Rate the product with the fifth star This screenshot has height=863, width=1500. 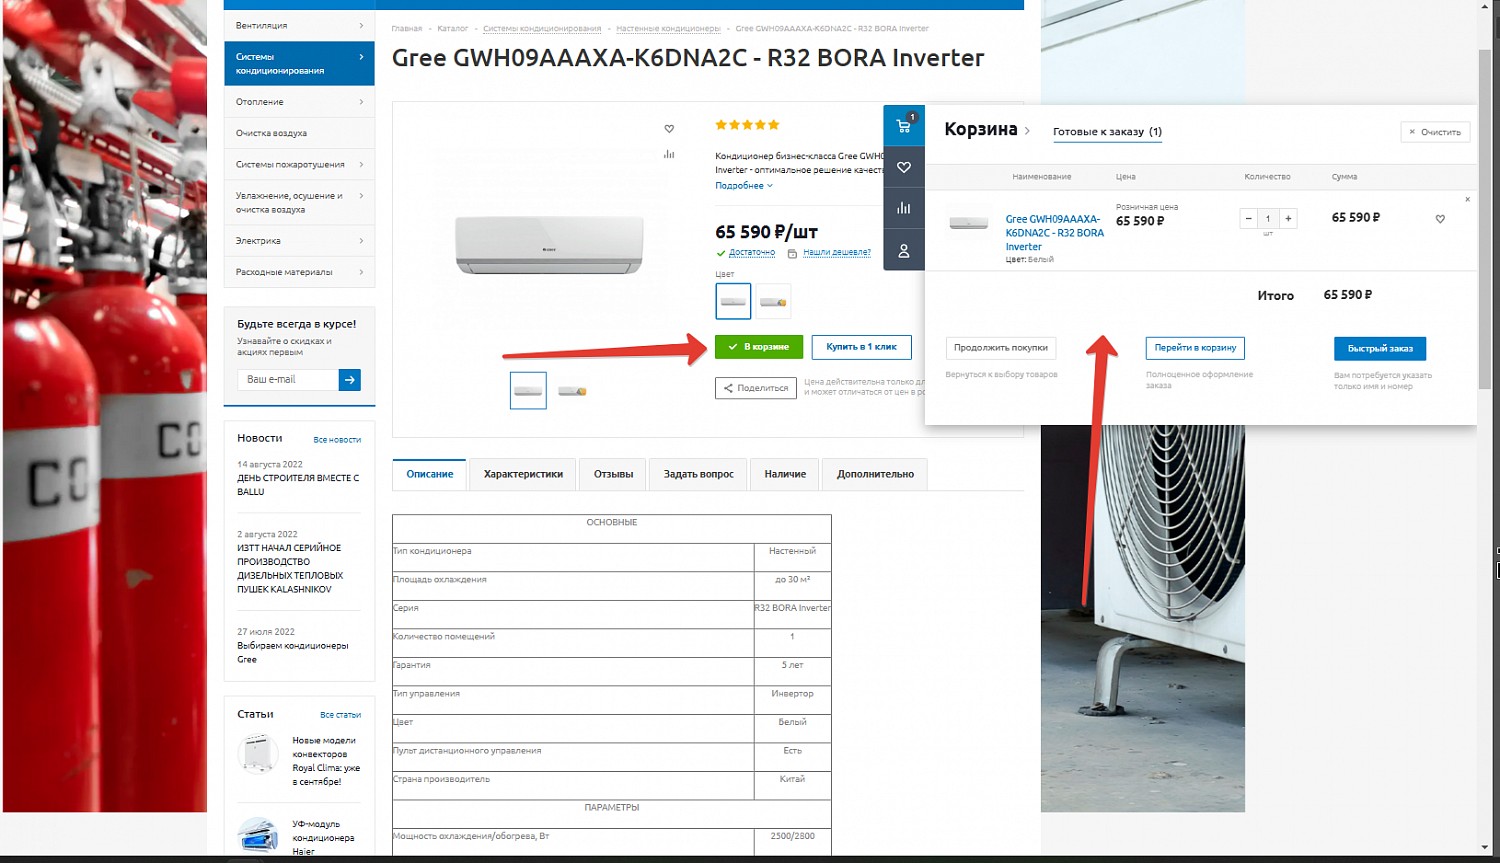772,124
